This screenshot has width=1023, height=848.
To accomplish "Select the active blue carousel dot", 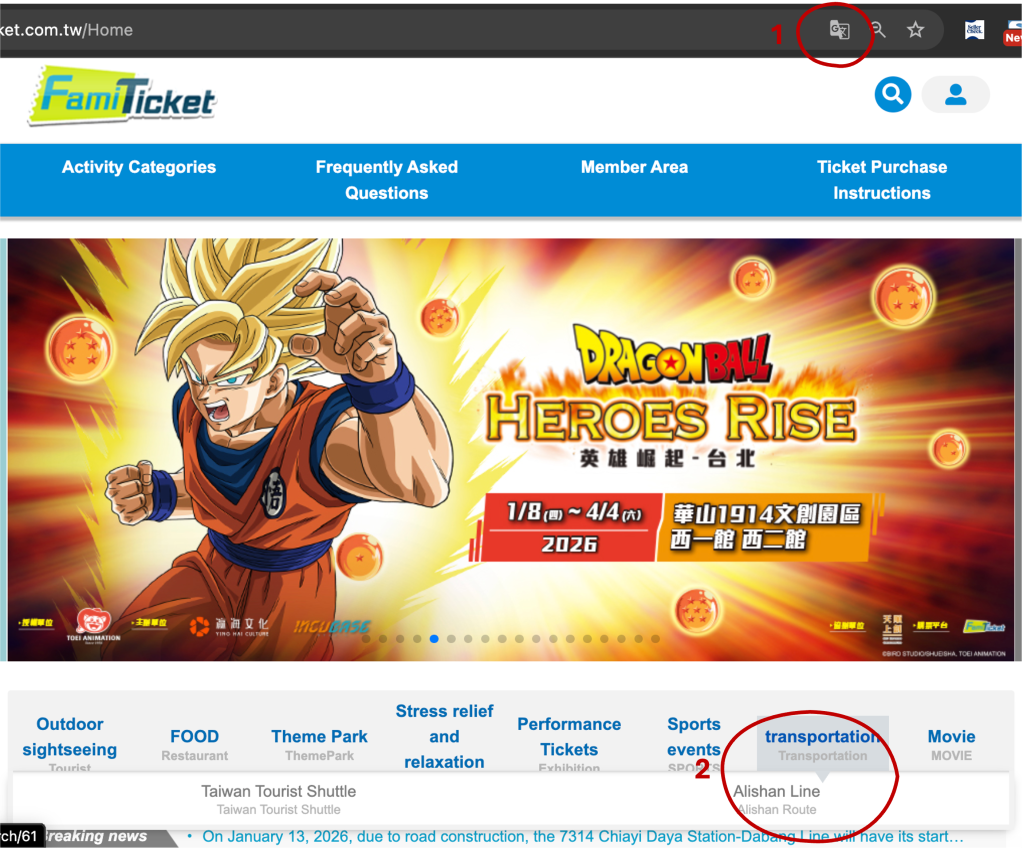I will [434, 638].
